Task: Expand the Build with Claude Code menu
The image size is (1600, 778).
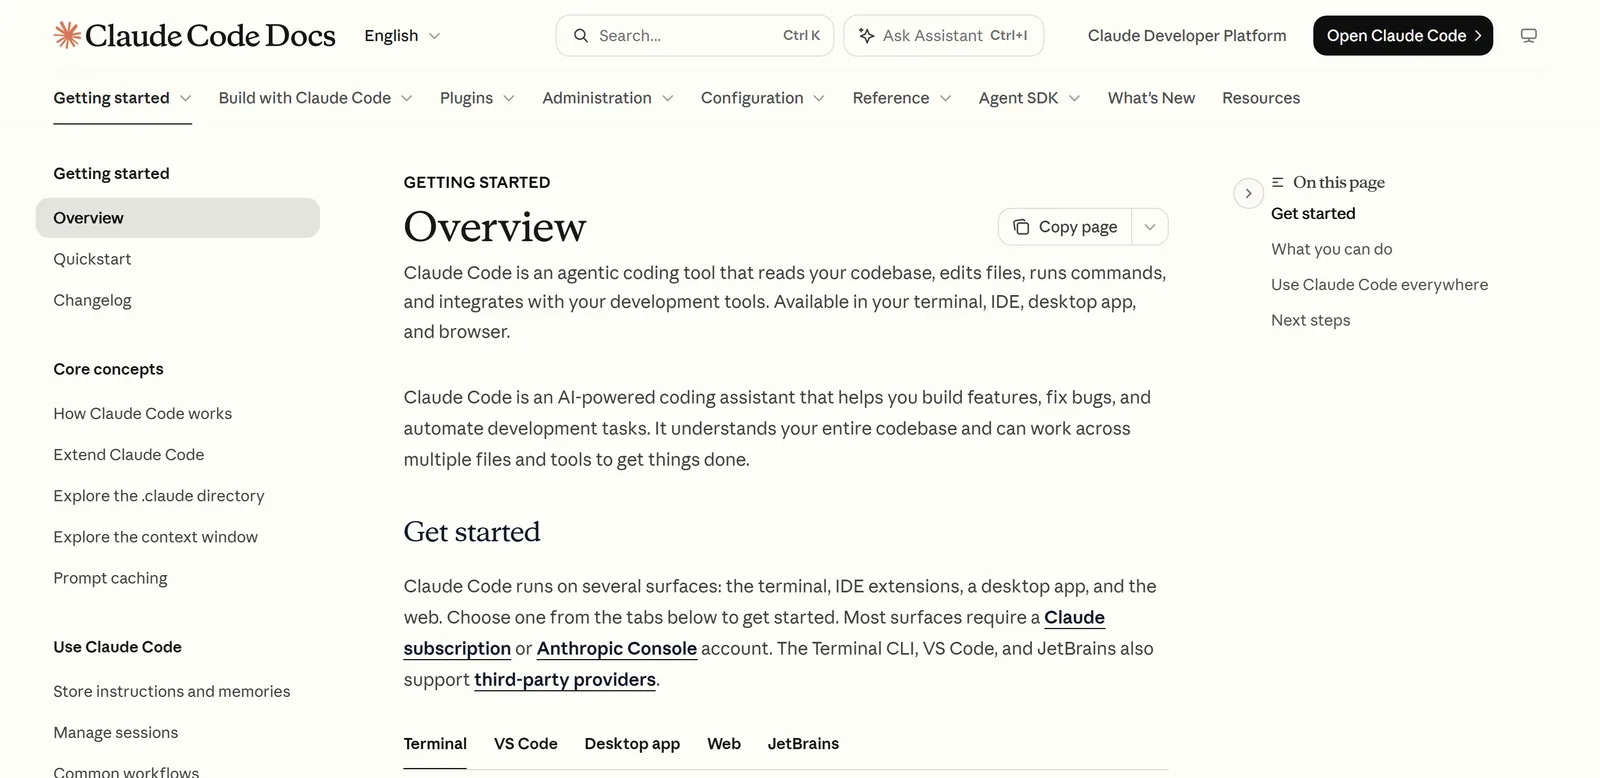Action: (316, 98)
